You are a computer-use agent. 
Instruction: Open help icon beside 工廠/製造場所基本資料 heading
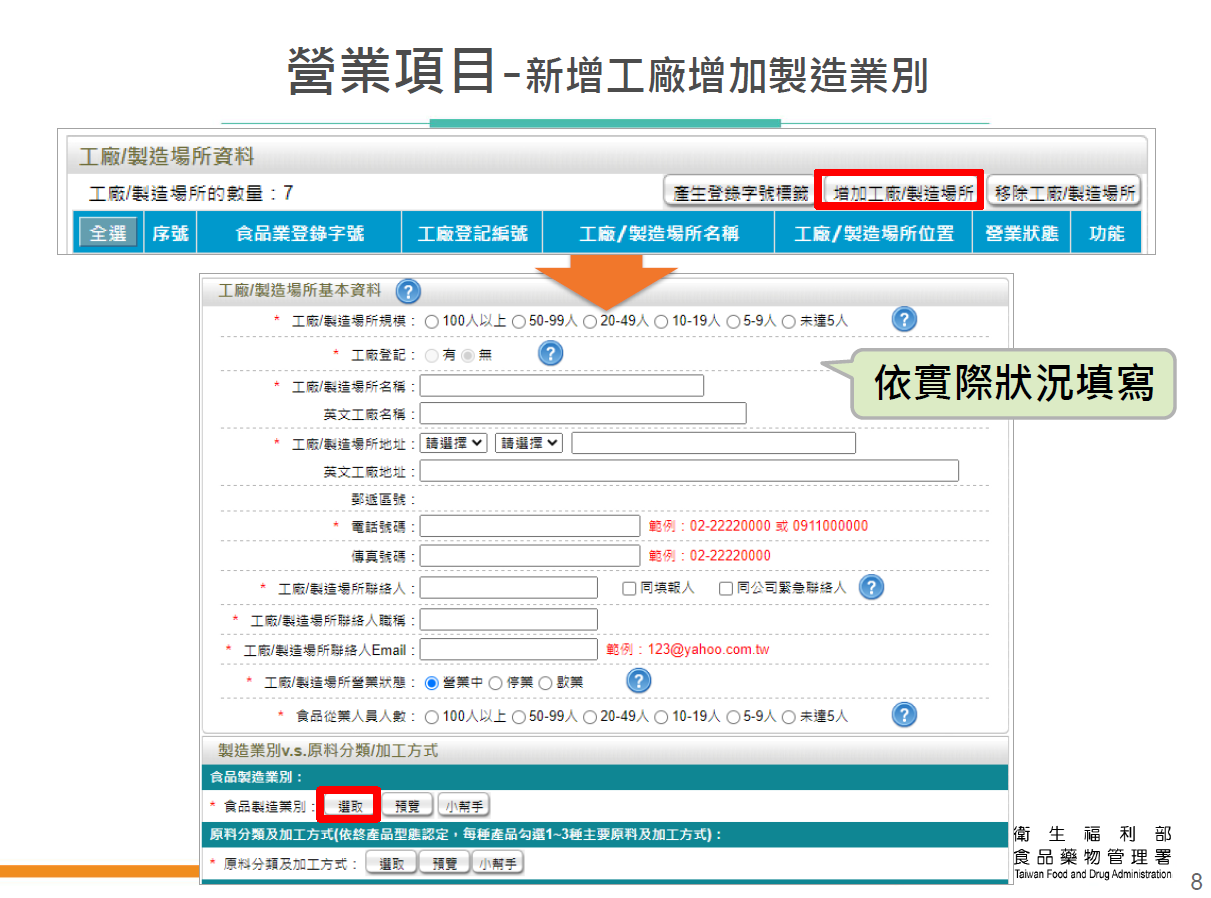(408, 292)
